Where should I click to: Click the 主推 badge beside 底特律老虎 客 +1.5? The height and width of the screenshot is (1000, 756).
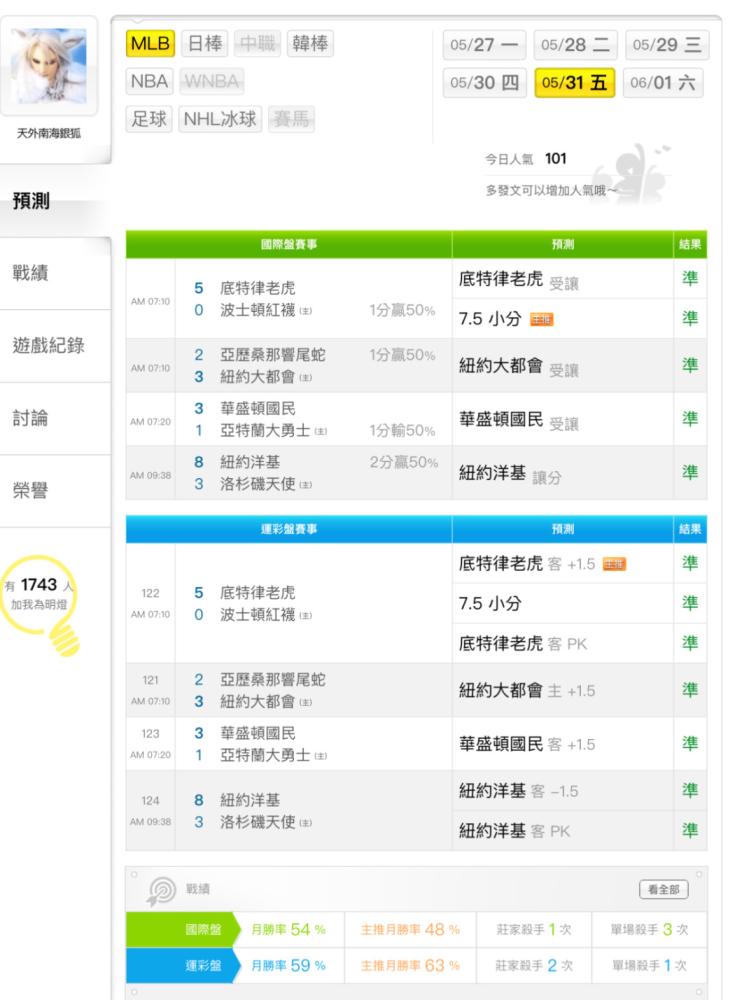[614, 564]
